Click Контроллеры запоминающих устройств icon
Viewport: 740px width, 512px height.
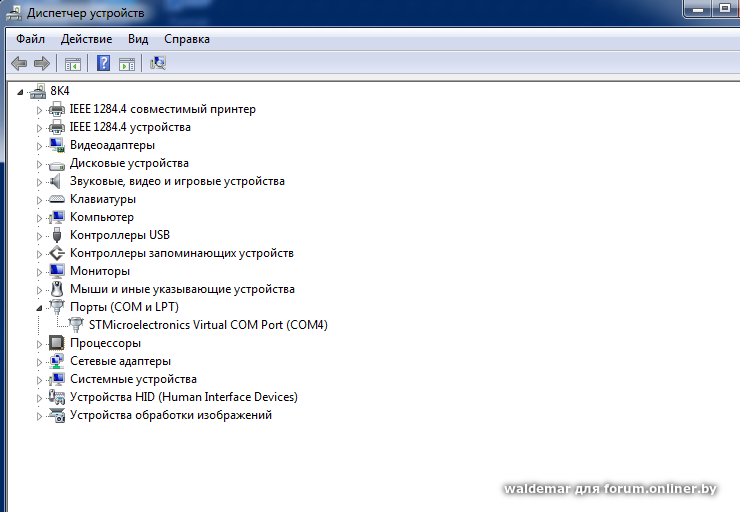coord(57,253)
